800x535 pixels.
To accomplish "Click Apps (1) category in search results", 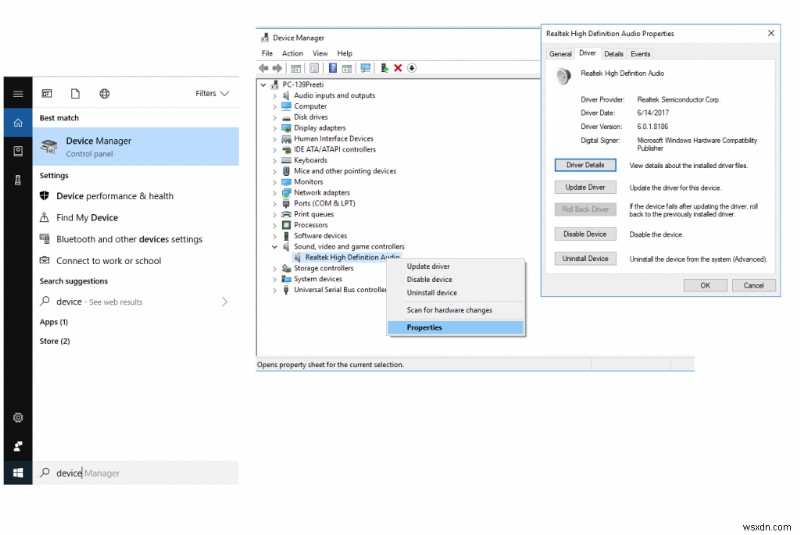I will pos(54,322).
